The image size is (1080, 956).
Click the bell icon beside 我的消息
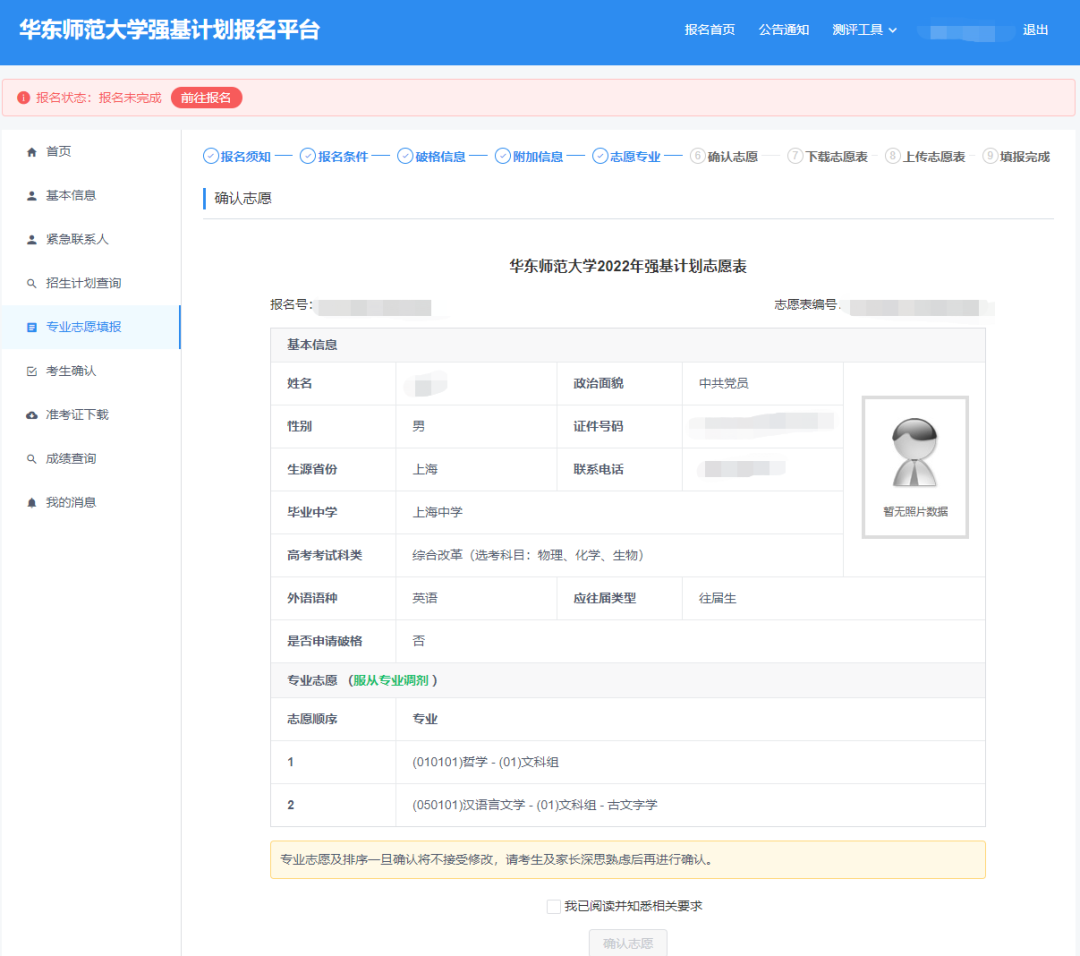pos(31,503)
